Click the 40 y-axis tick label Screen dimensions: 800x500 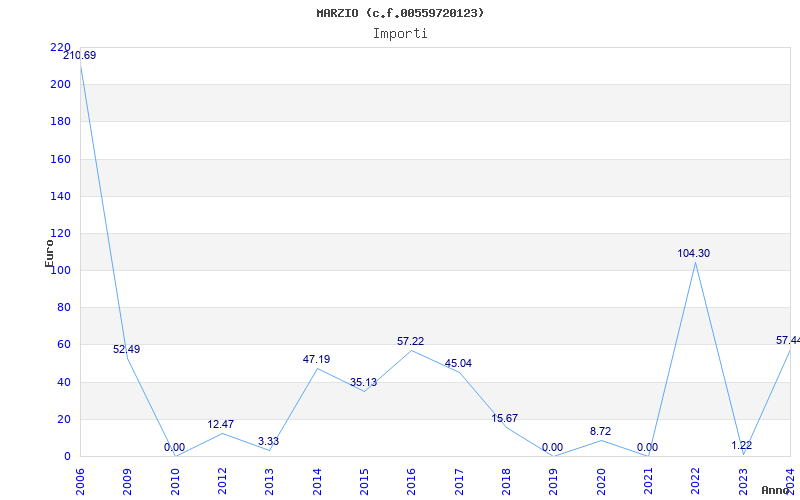[x=64, y=382]
